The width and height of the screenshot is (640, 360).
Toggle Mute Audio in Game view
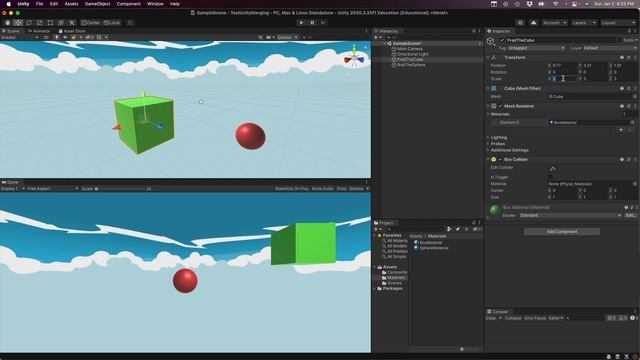click(322, 189)
